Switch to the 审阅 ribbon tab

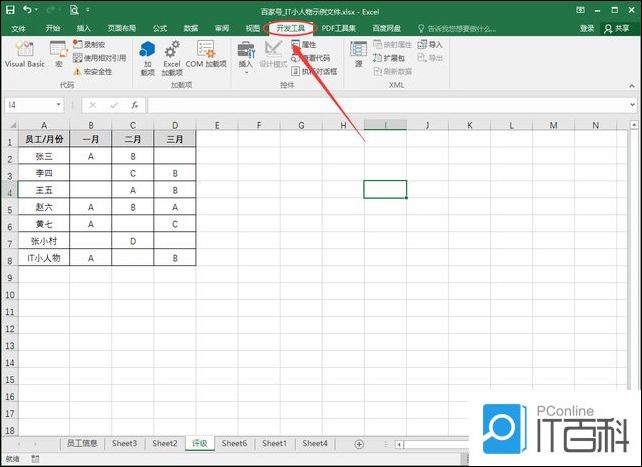[222, 28]
